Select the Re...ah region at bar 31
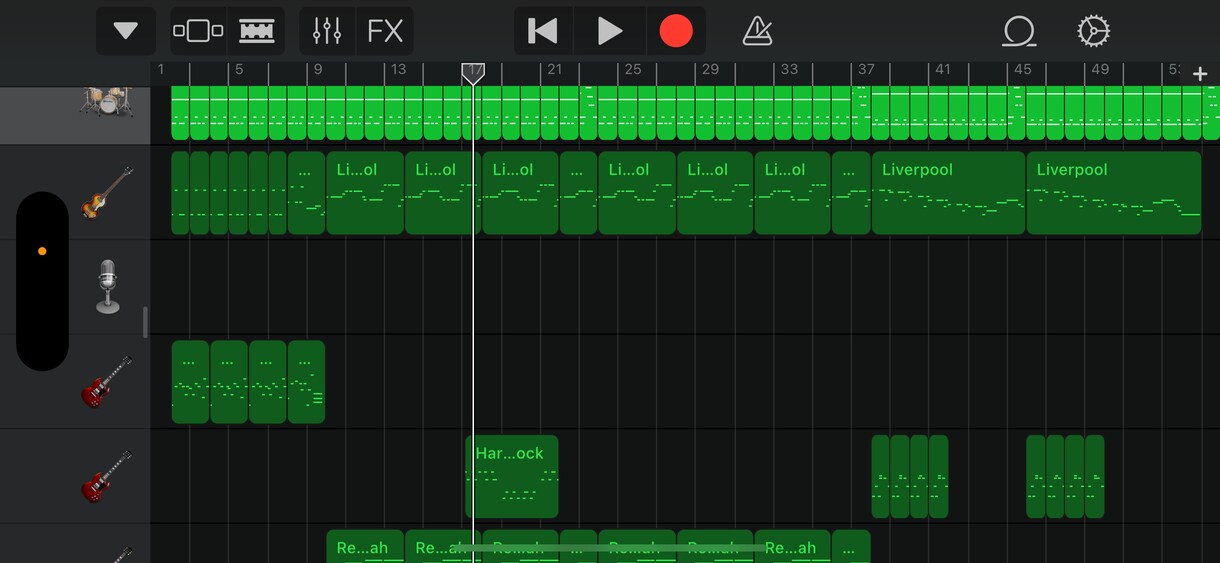The image size is (1220, 563). (x=792, y=546)
